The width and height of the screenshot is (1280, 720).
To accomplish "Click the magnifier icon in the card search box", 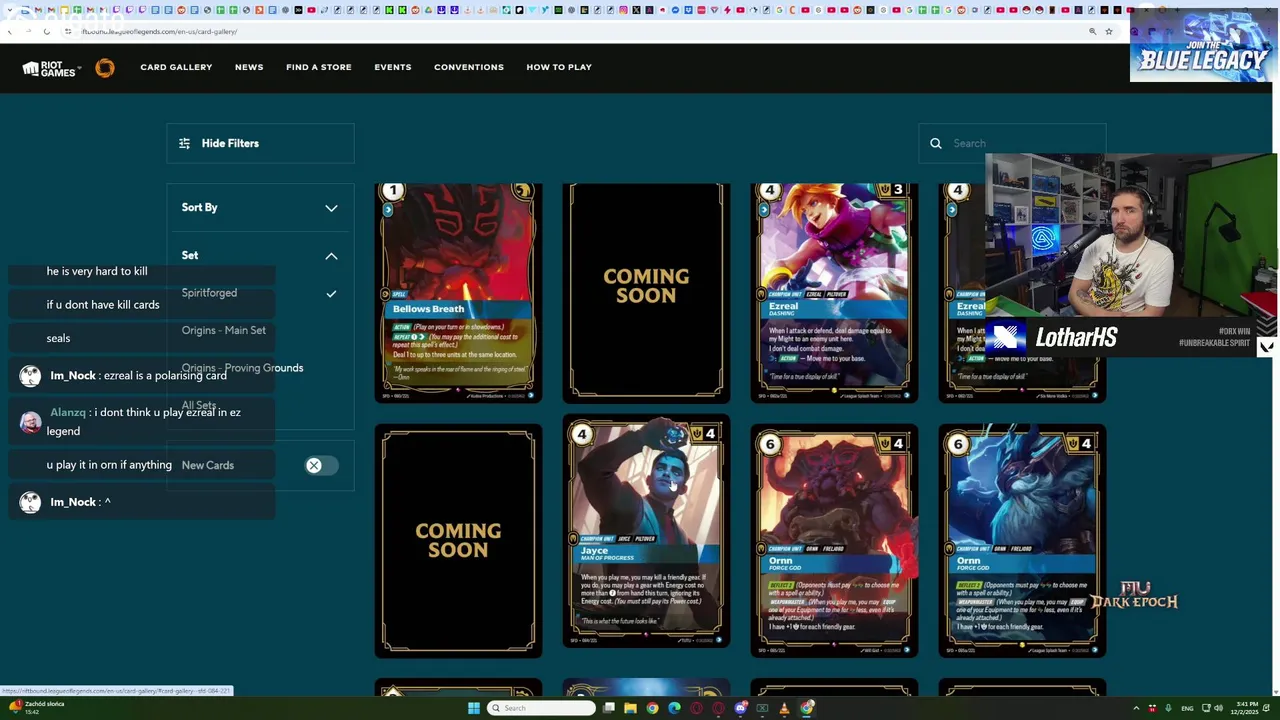I will [936, 144].
